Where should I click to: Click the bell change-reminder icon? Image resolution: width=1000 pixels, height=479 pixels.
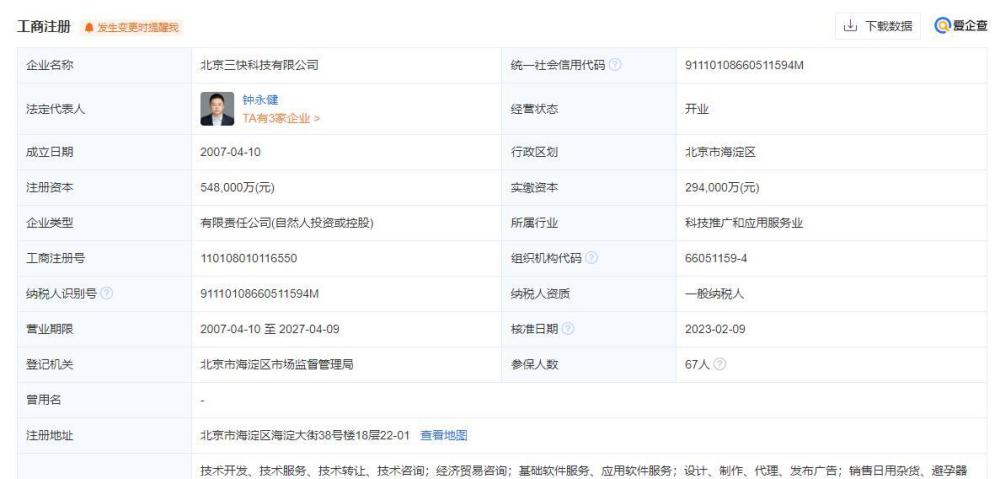89,27
